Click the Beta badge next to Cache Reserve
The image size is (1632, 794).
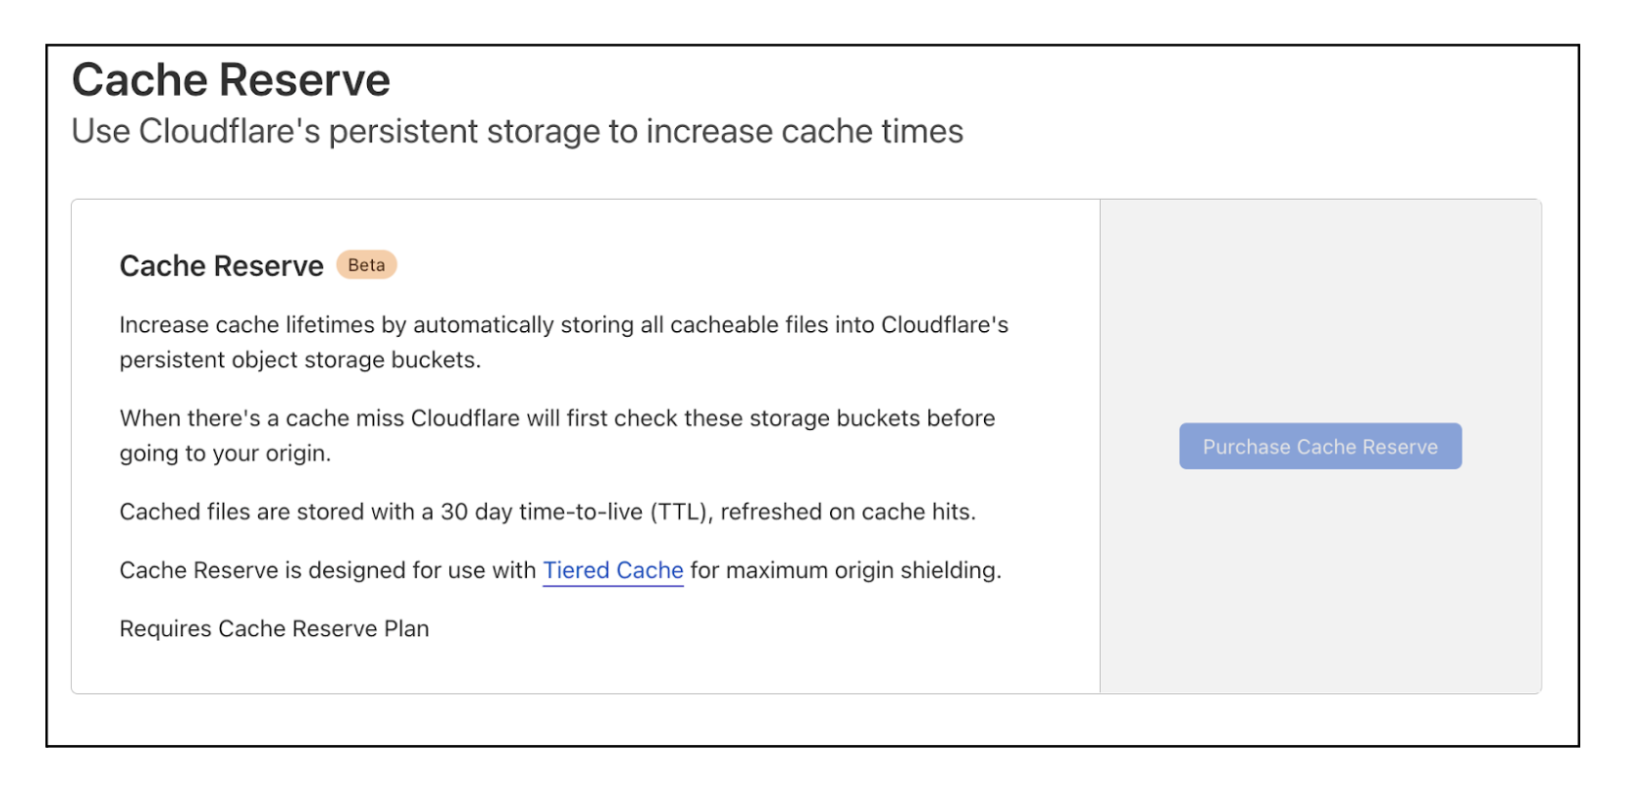tap(365, 264)
